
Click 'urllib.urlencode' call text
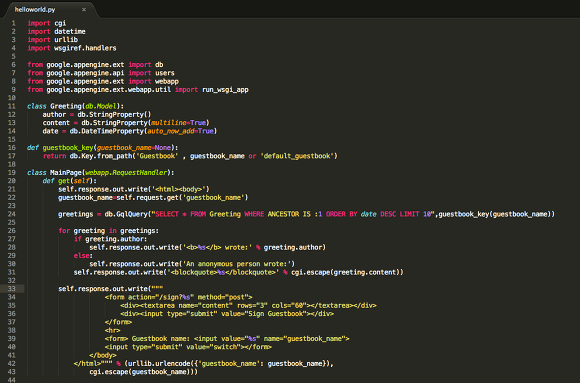[159, 363]
